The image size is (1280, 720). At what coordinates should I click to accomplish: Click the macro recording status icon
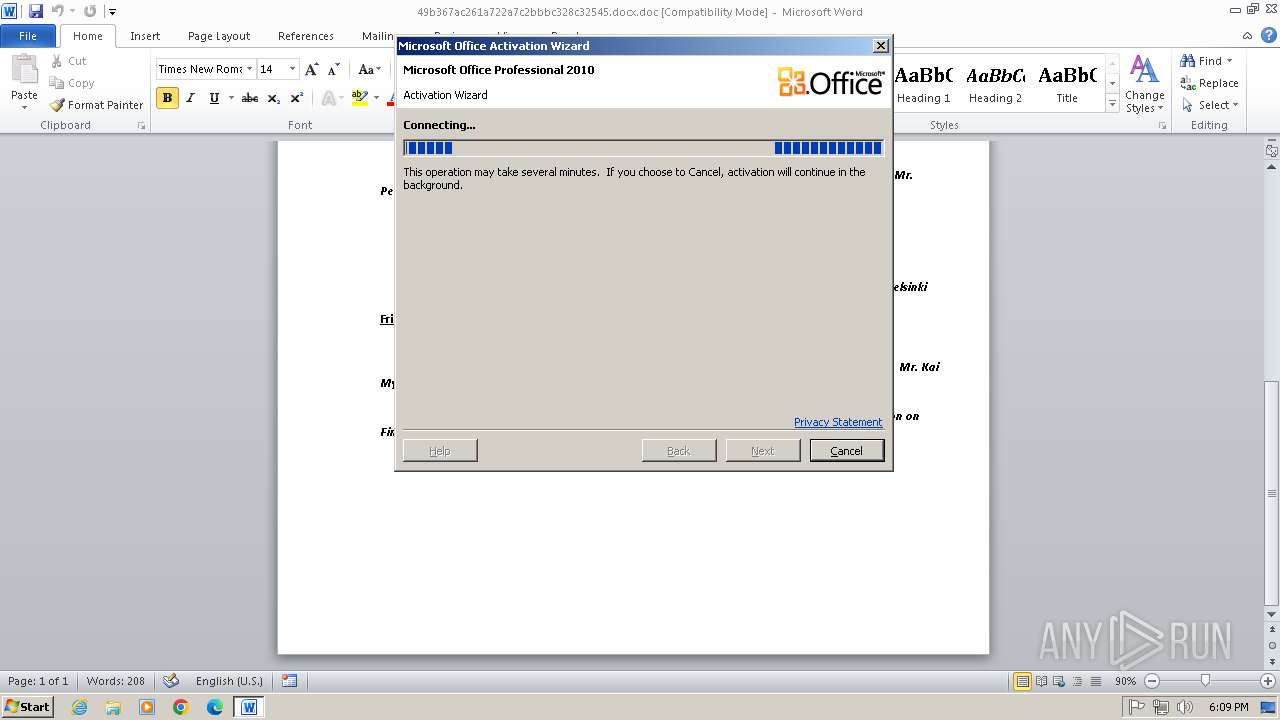(289, 681)
